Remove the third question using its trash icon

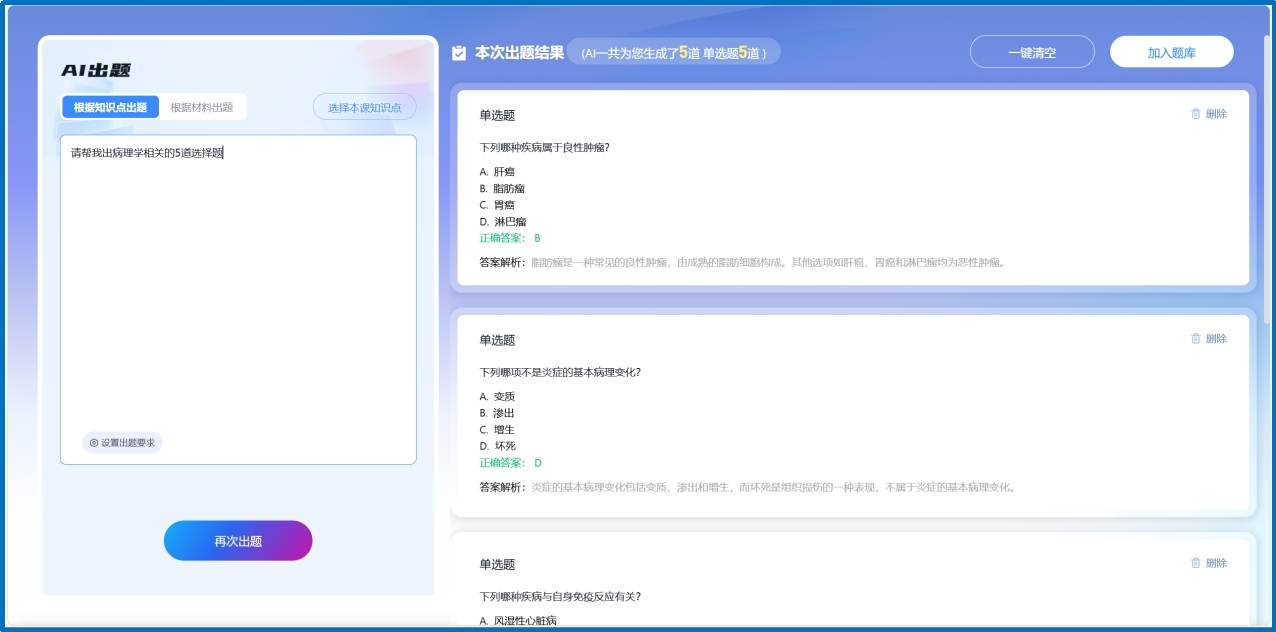pyautogui.click(x=1196, y=563)
